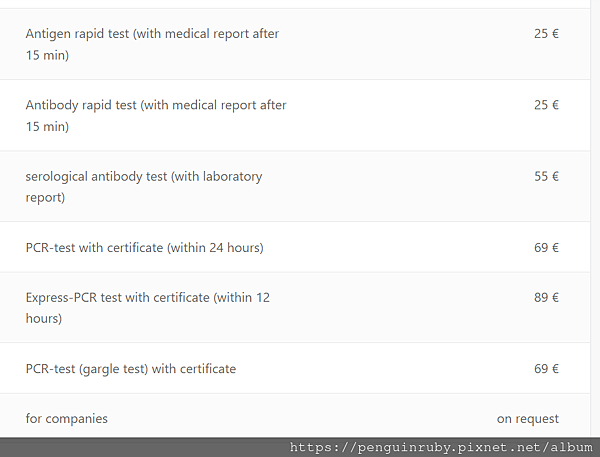Open the penguinruby.pixnet.net album URL
The image size is (600, 457).
(x=441, y=447)
